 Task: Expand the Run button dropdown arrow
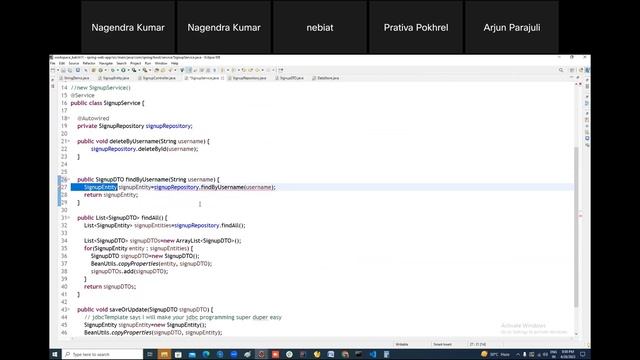129,70
